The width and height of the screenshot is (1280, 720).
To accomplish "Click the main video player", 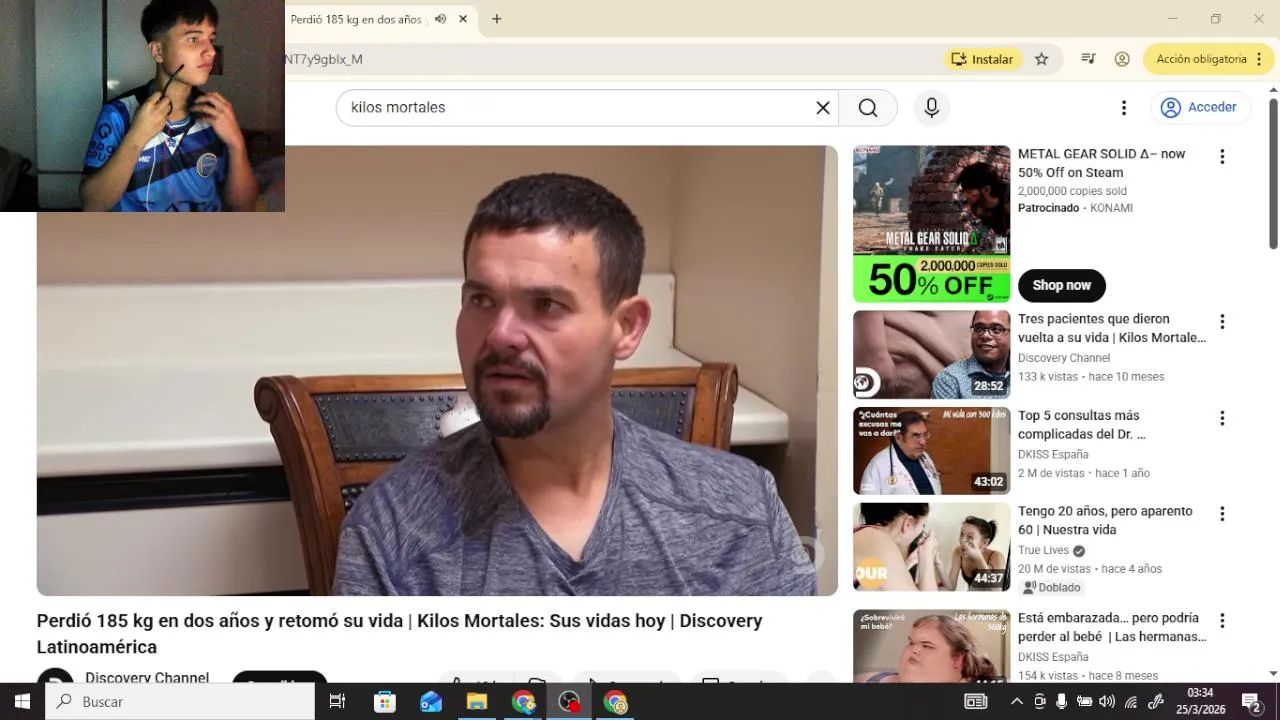I will point(437,371).
